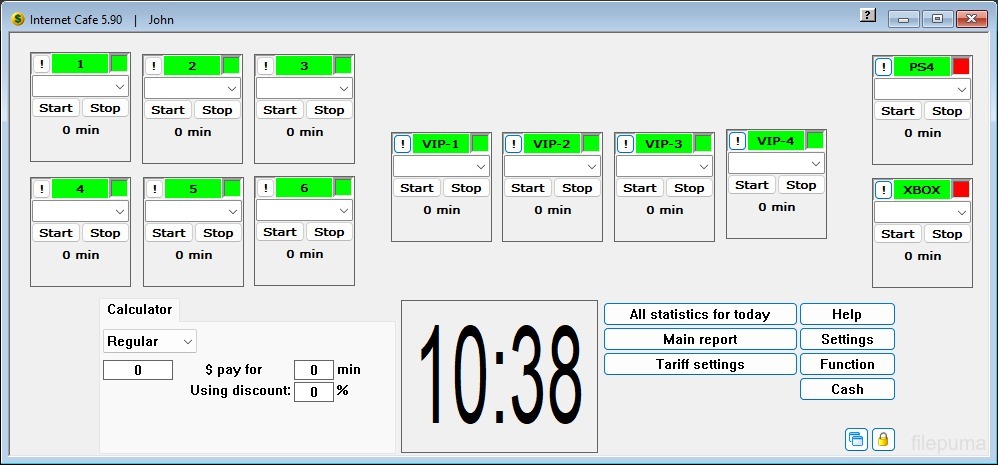Open All statistics for today
The width and height of the screenshot is (998, 465).
700,314
